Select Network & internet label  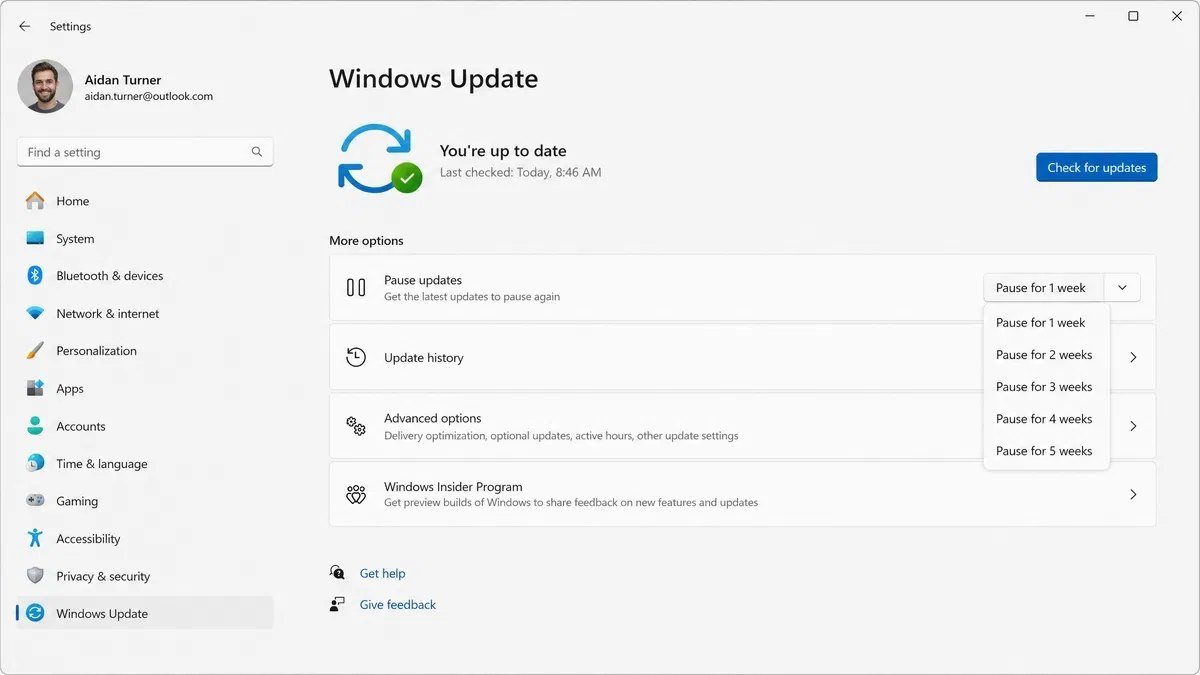(x=108, y=314)
